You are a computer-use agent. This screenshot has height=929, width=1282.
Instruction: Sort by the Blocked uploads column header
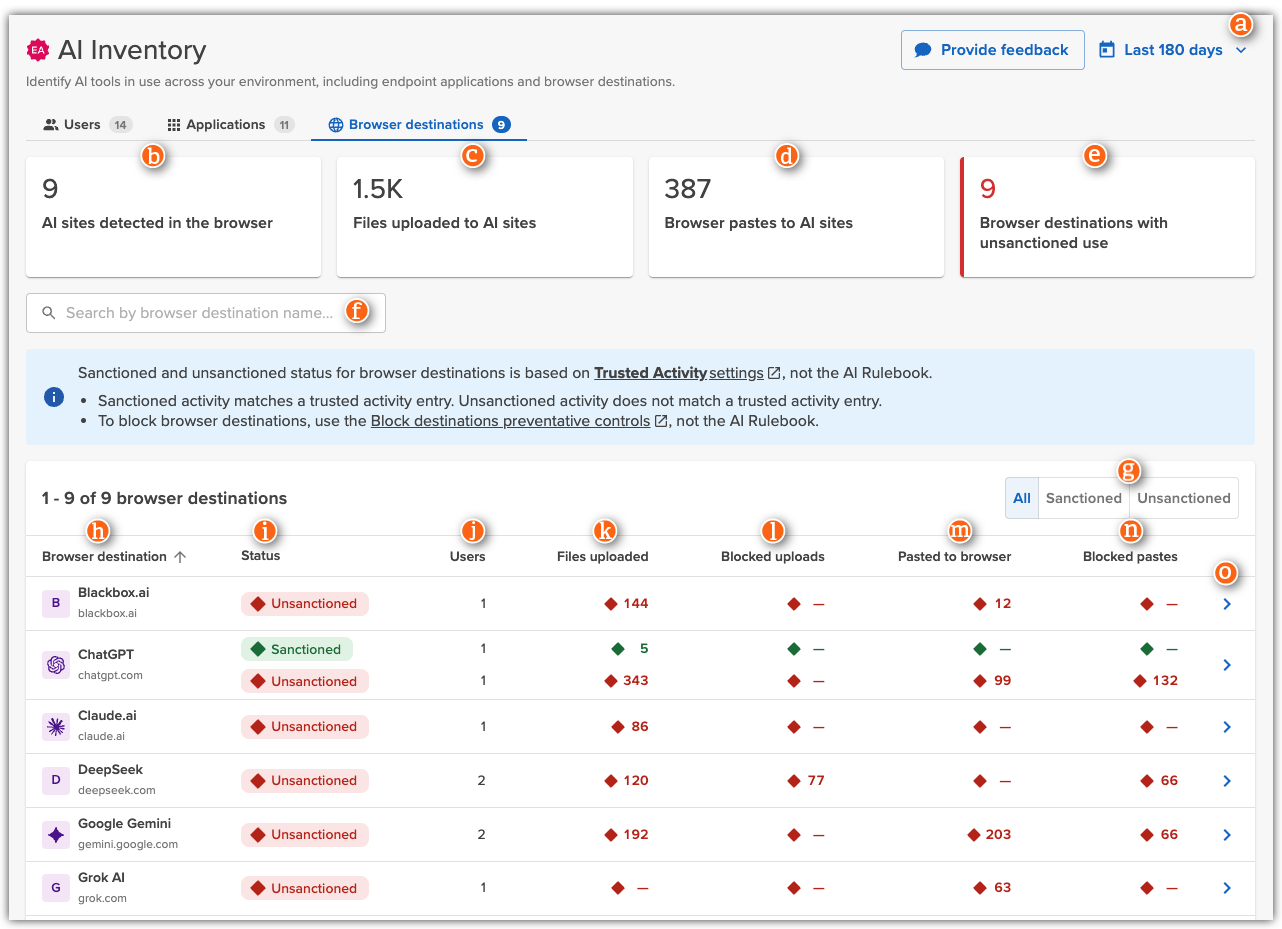tap(773, 556)
